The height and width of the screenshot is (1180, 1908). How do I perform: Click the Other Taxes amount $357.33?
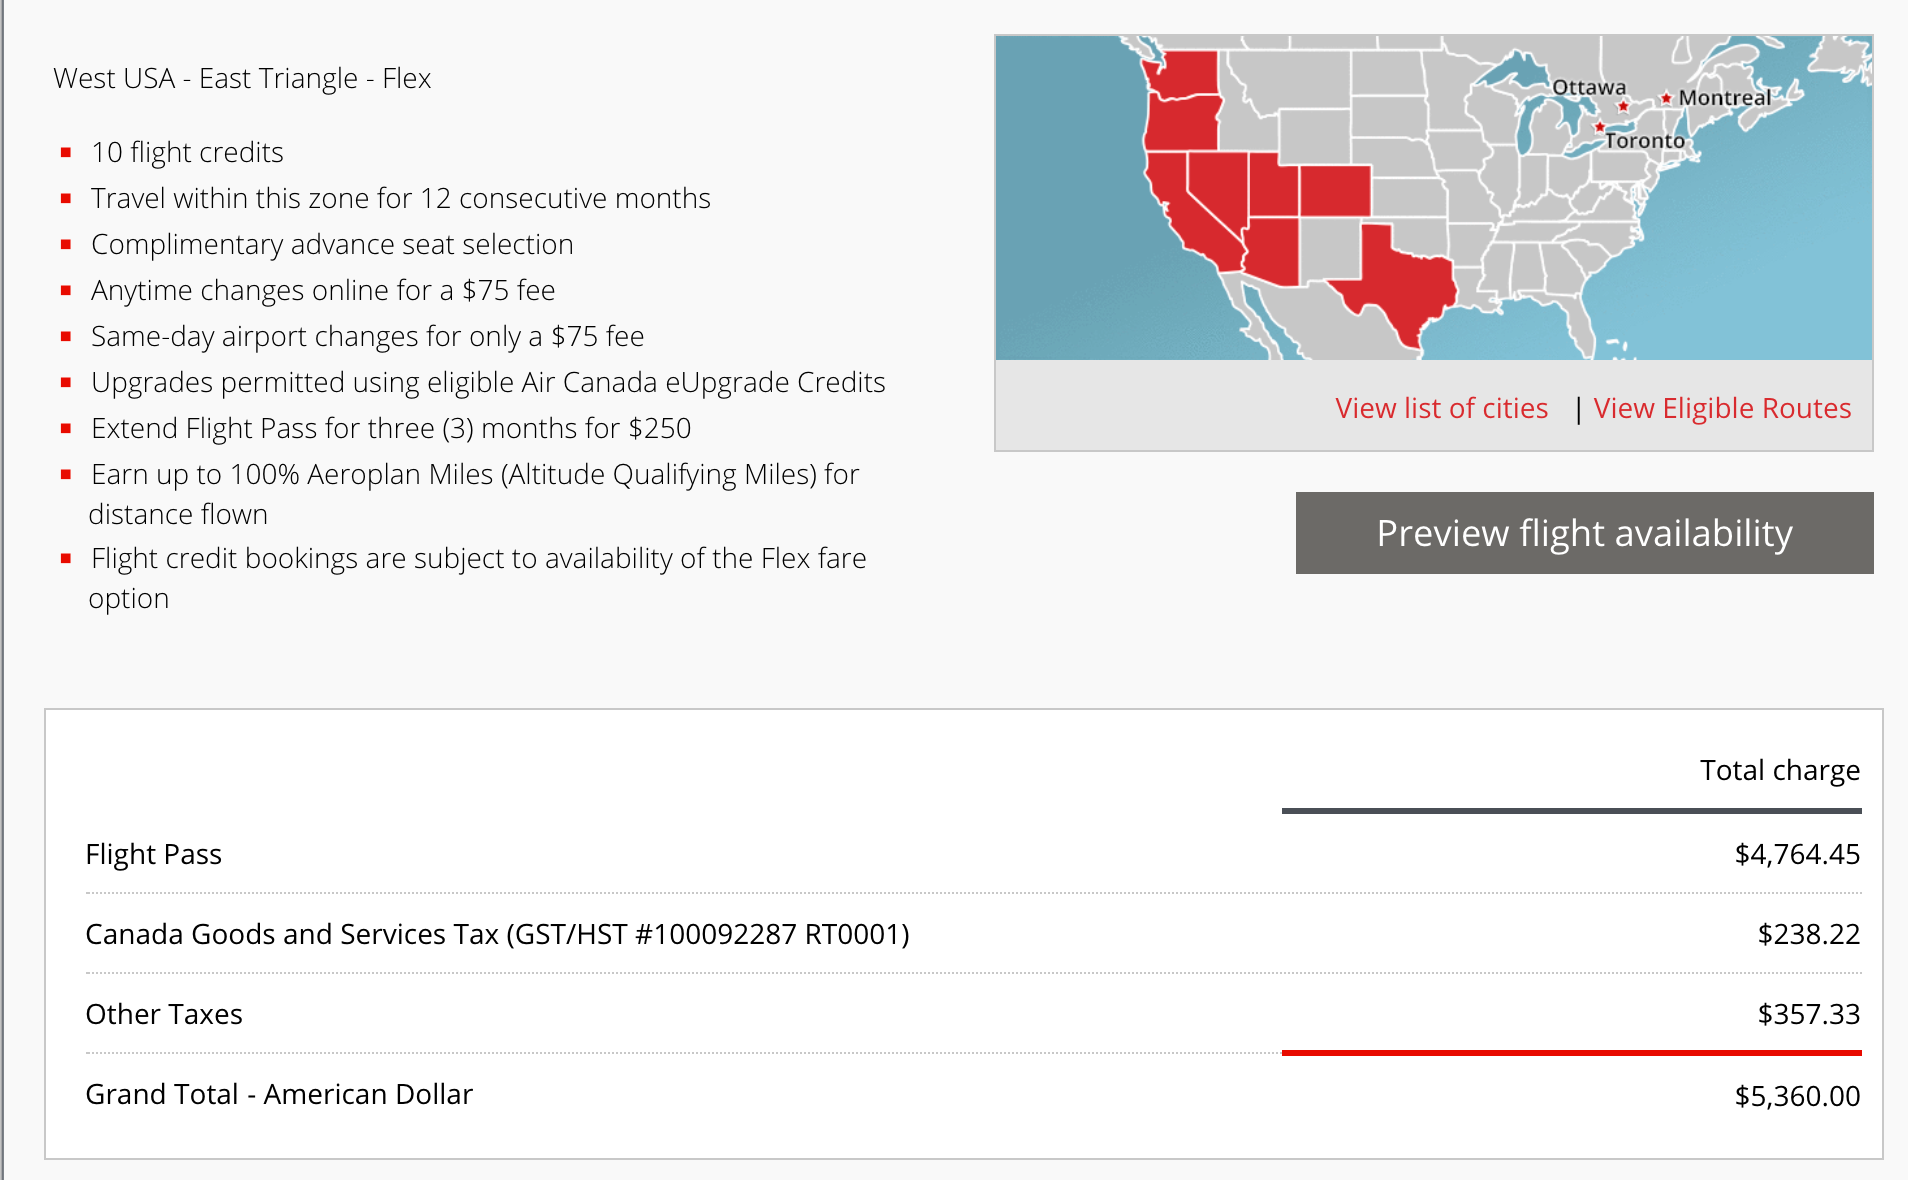coord(1809,1014)
